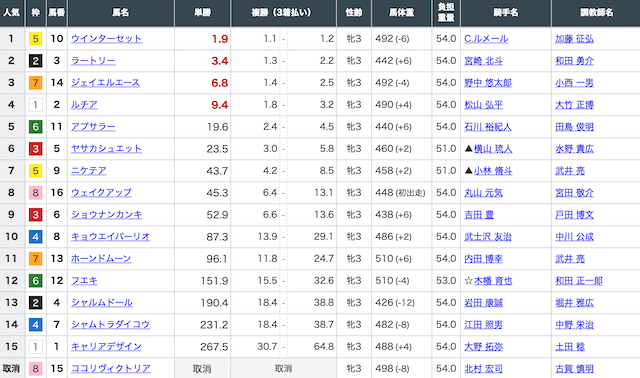Screen dimensions: 640x378
Task: Click the 馬体重 column header
Action: [401, 13]
